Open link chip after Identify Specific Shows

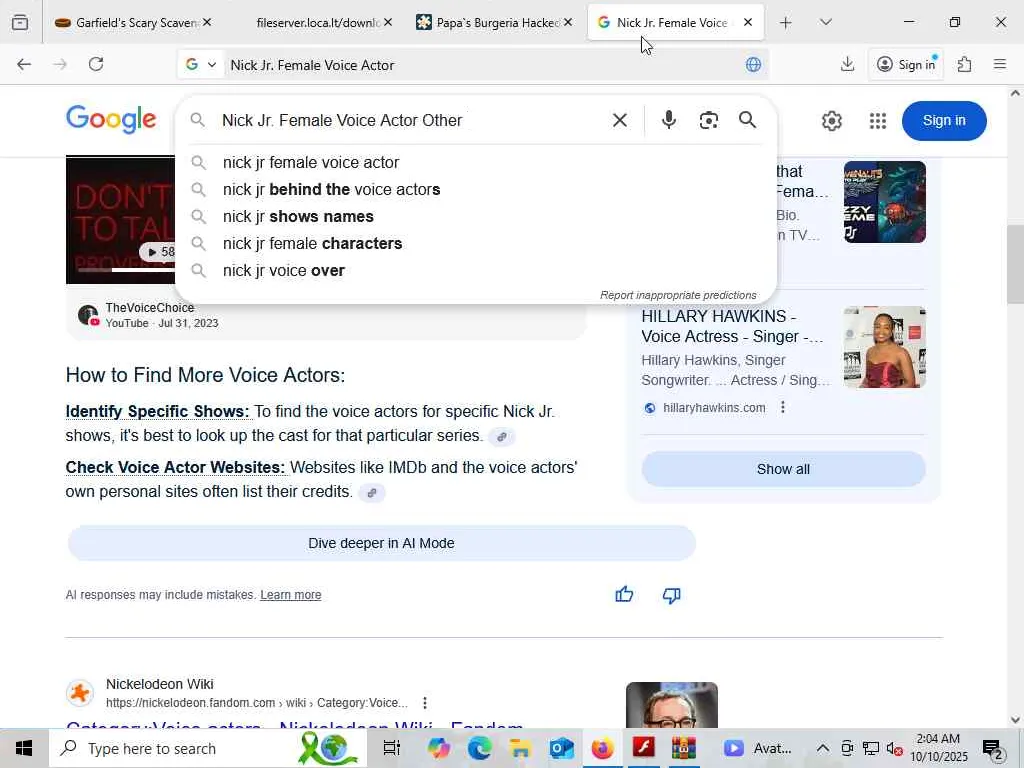click(502, 437)
